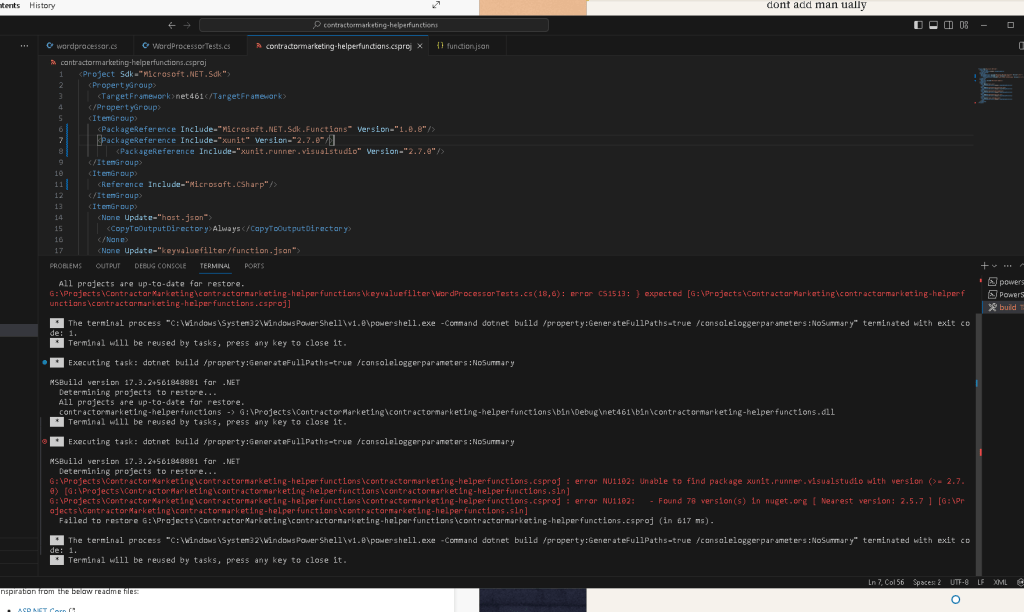Select the first powershell terminal entry
Image resolution: width=1024 pixels, height=612 pixels.
tap(1004, 282)
